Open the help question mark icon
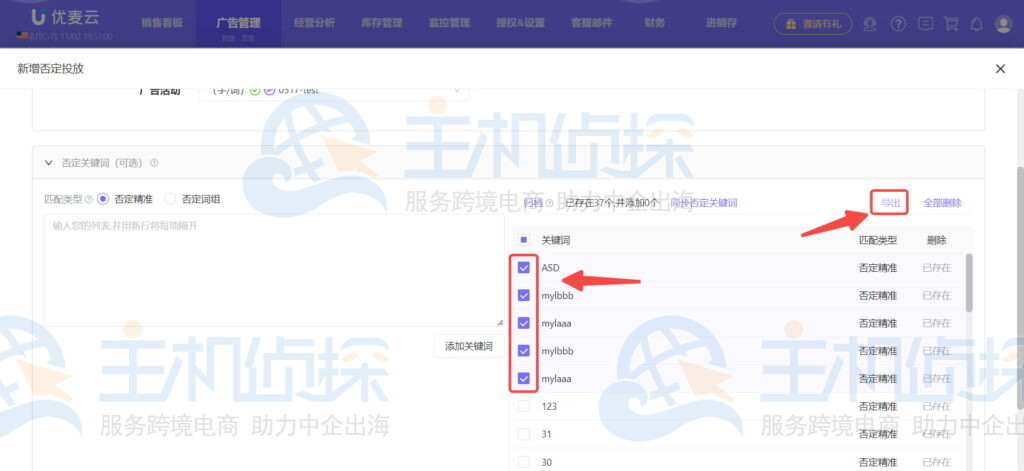This screenshot has width=1024, height=471. (x=898, y=23)
